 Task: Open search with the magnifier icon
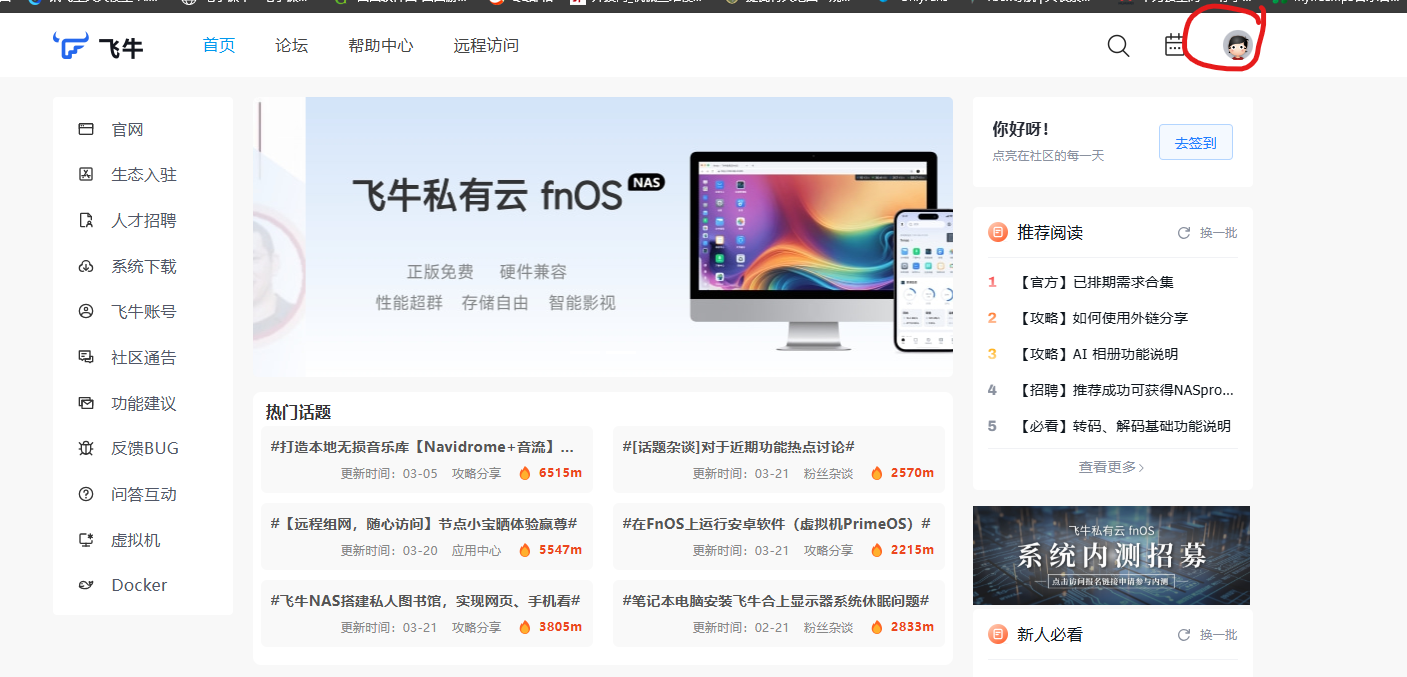click(x=1118, y=46)
